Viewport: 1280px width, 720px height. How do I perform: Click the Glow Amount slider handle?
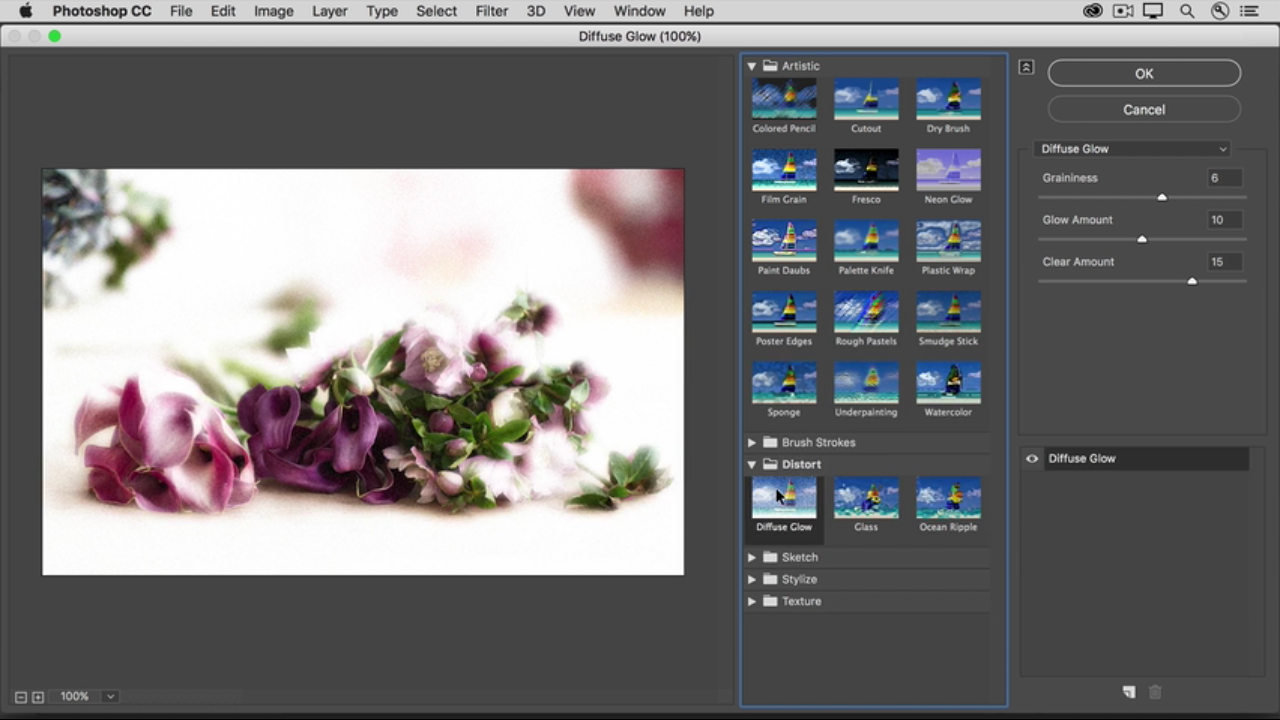1142,239
